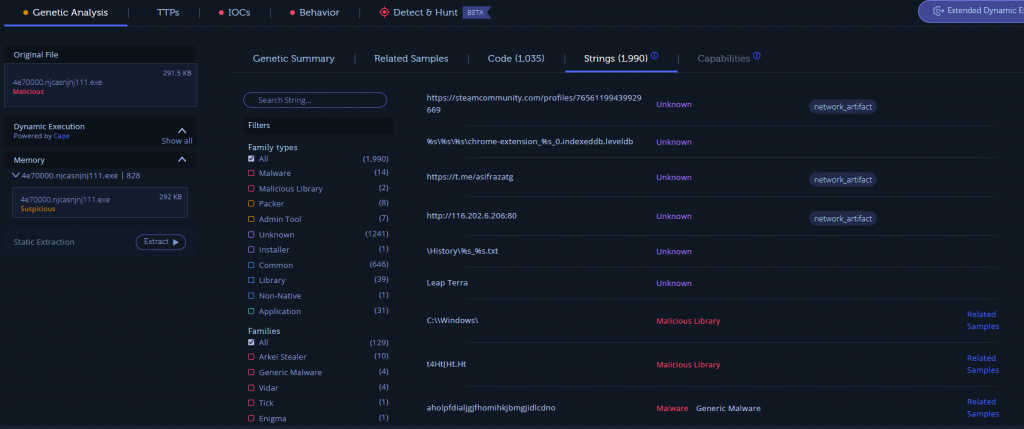
Task: Collapse the Memory section chevron
Action: [182, 159]
